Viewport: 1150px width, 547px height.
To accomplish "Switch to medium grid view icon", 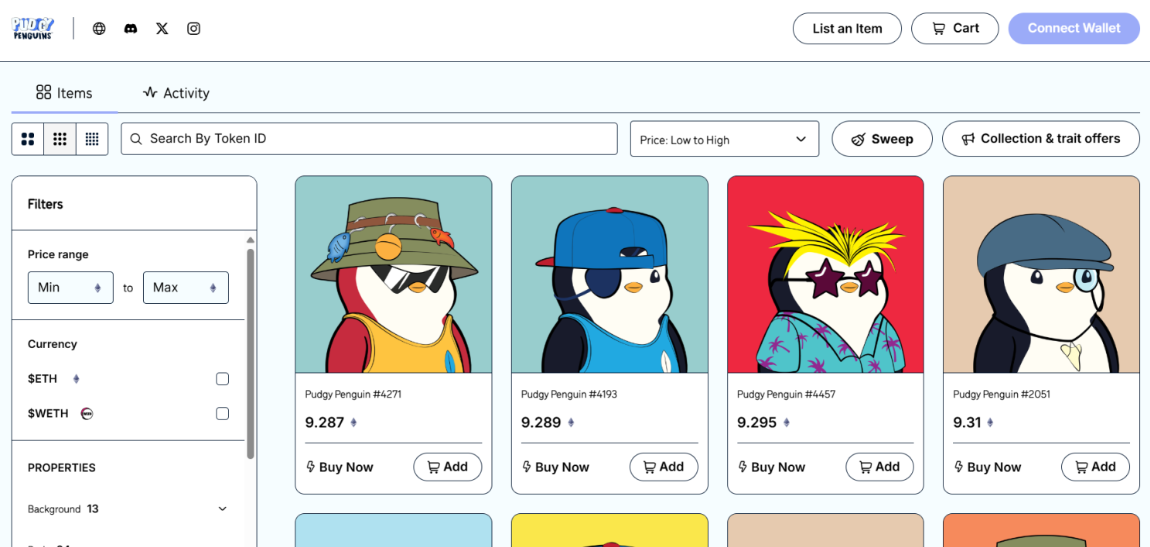I will click(x=60, y=139).
